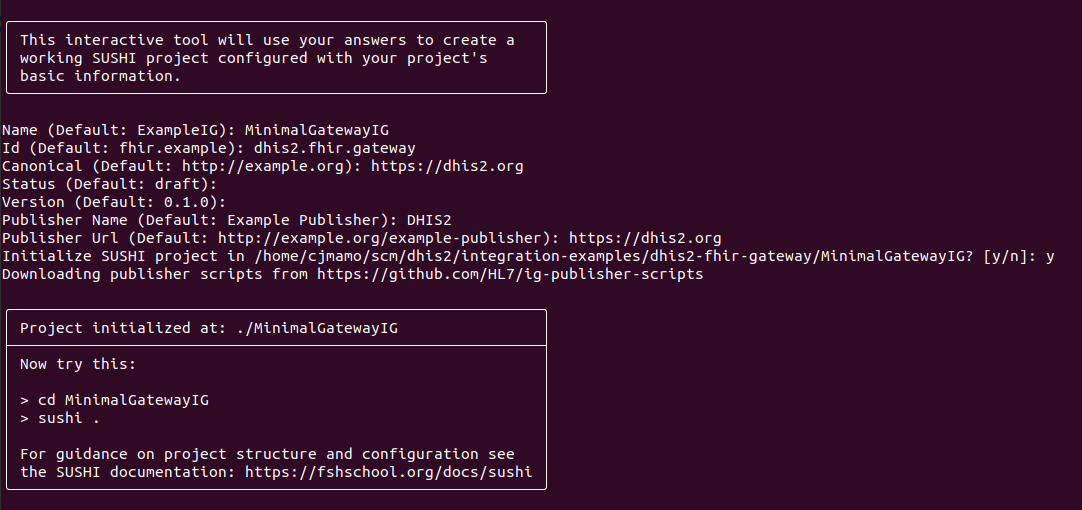1082x510 pixels.
Task: Click the 'This interactive tool' intro box
Action: (x=276, y=58)
